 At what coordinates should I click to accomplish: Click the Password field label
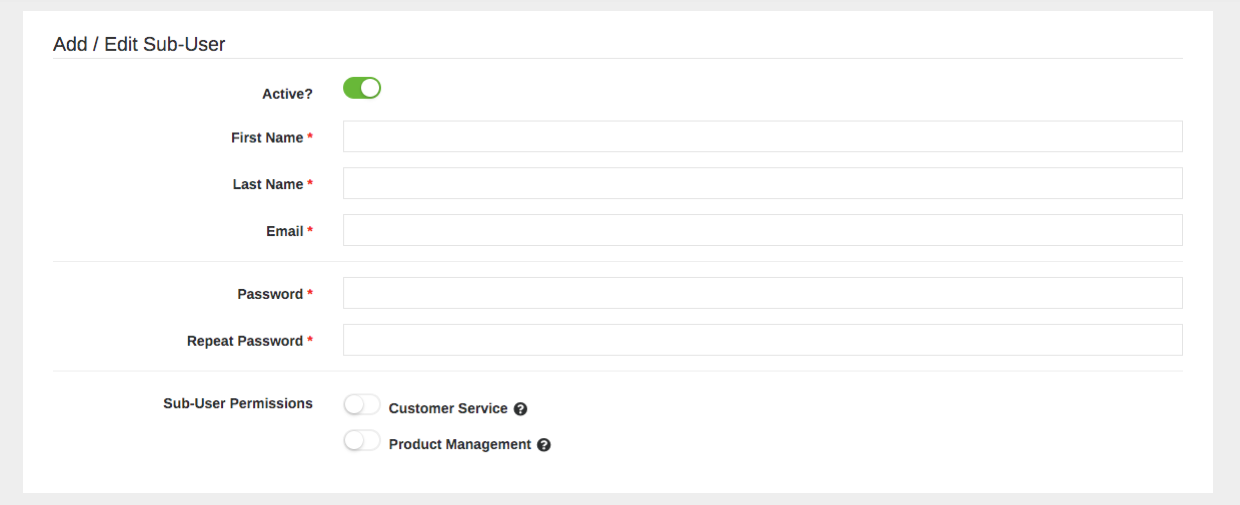tap(270, 294)
